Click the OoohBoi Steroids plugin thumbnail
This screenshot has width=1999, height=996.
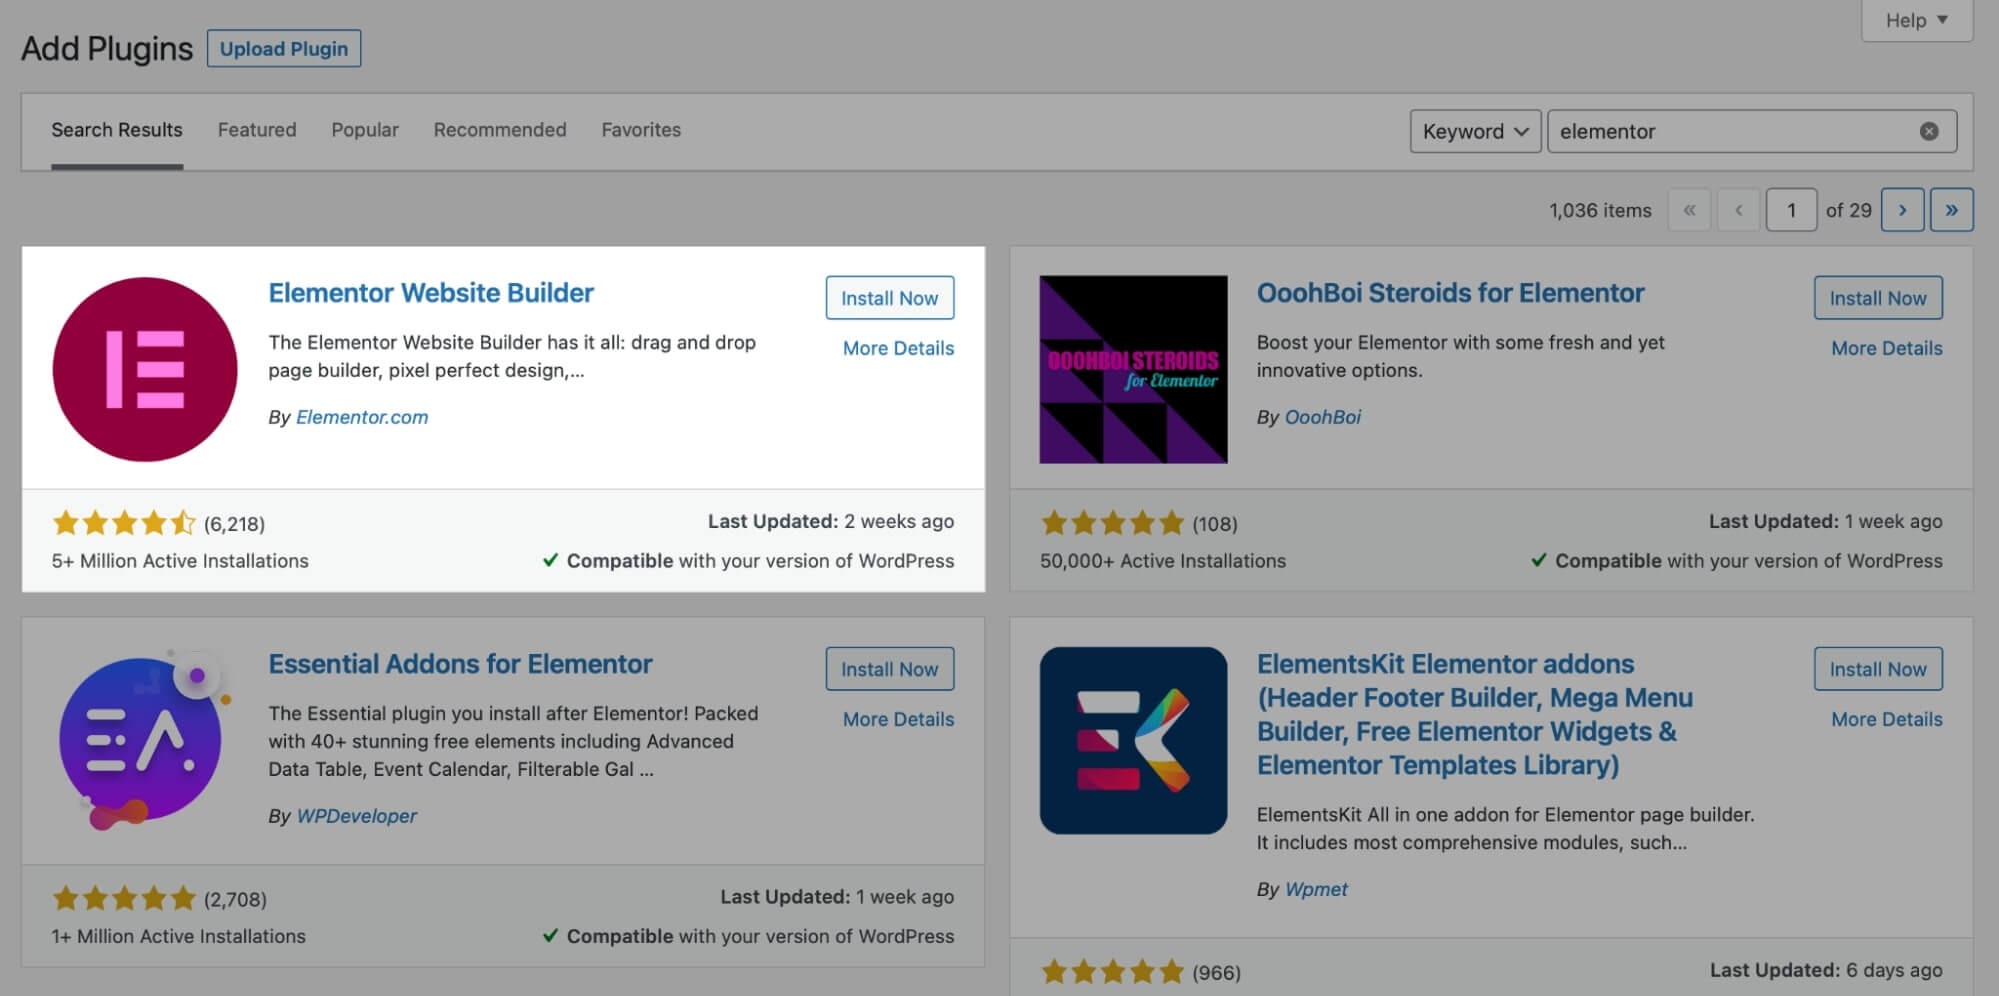(x=1133, y=369)
